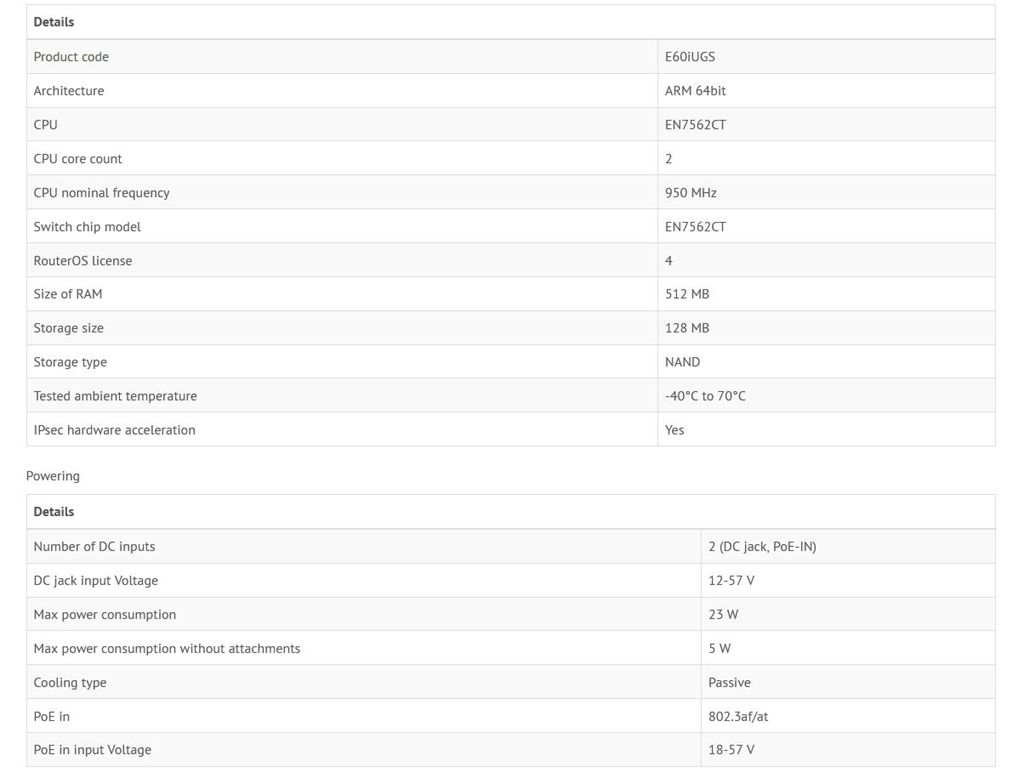Click the IPsec hardware acceleration label
The height and width of the screenshot is (778, 1024).
point(114,430)
